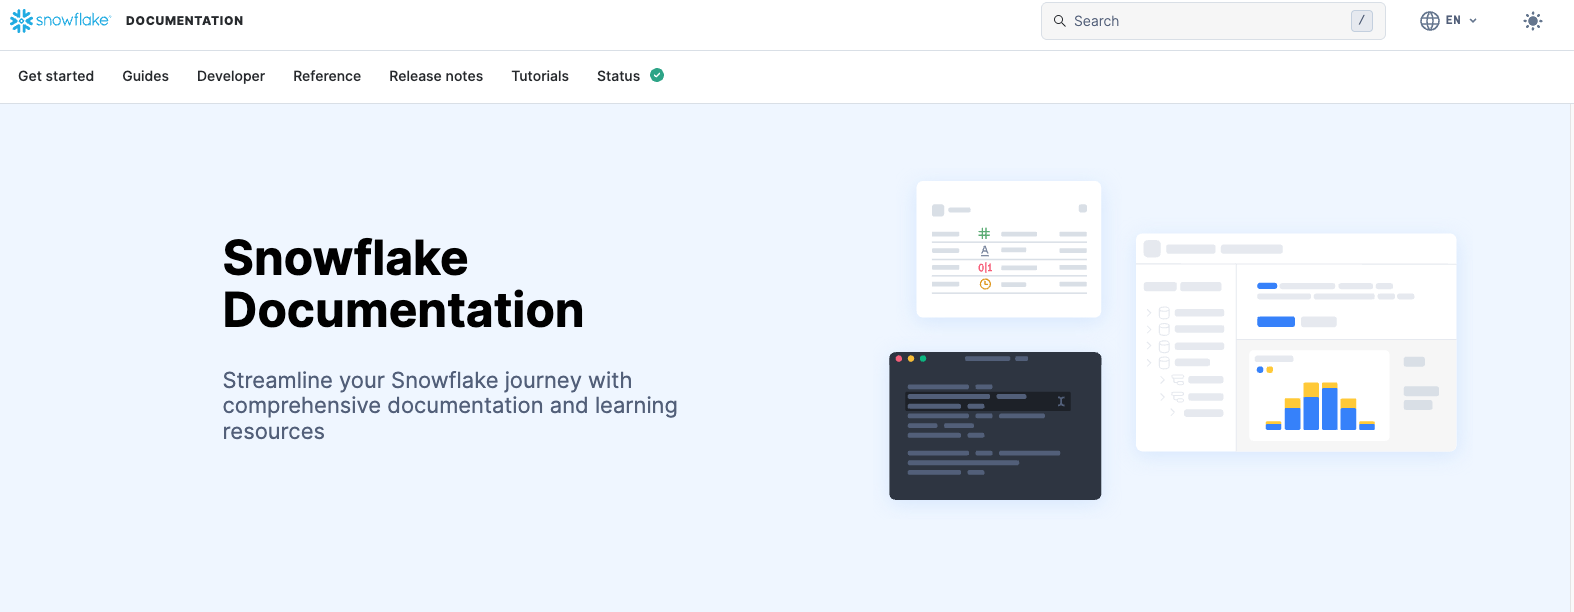Open the Release notes tab

tap(436, 76)
